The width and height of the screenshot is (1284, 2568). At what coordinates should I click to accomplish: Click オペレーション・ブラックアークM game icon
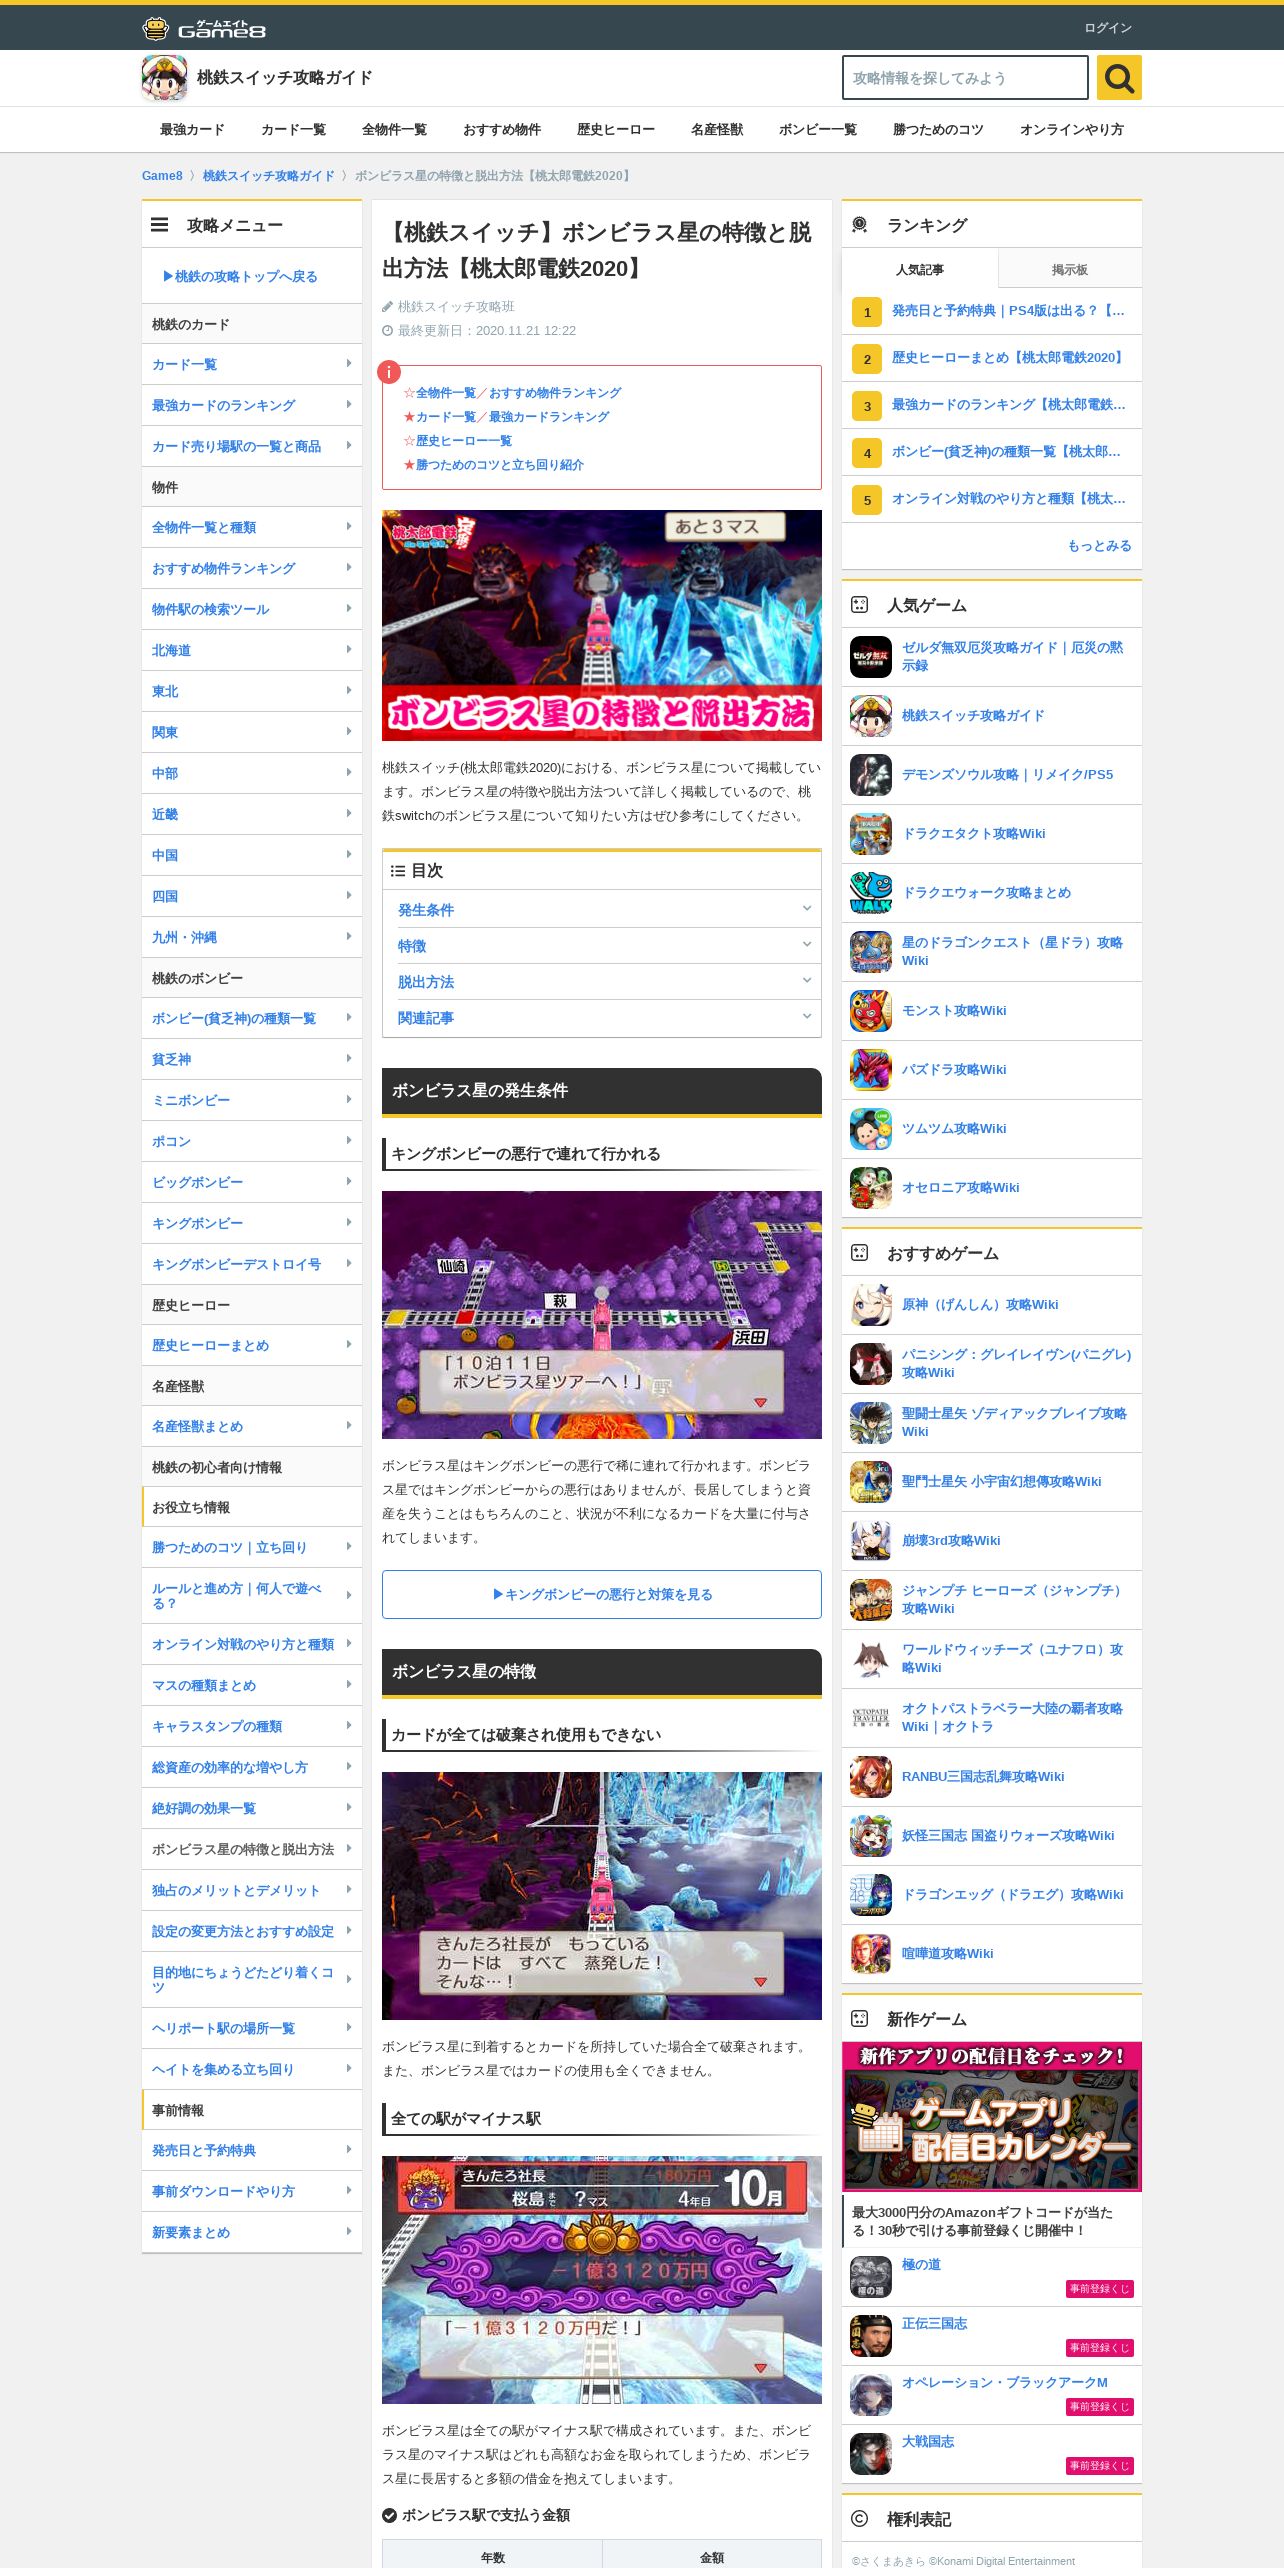click(871, 2396)
